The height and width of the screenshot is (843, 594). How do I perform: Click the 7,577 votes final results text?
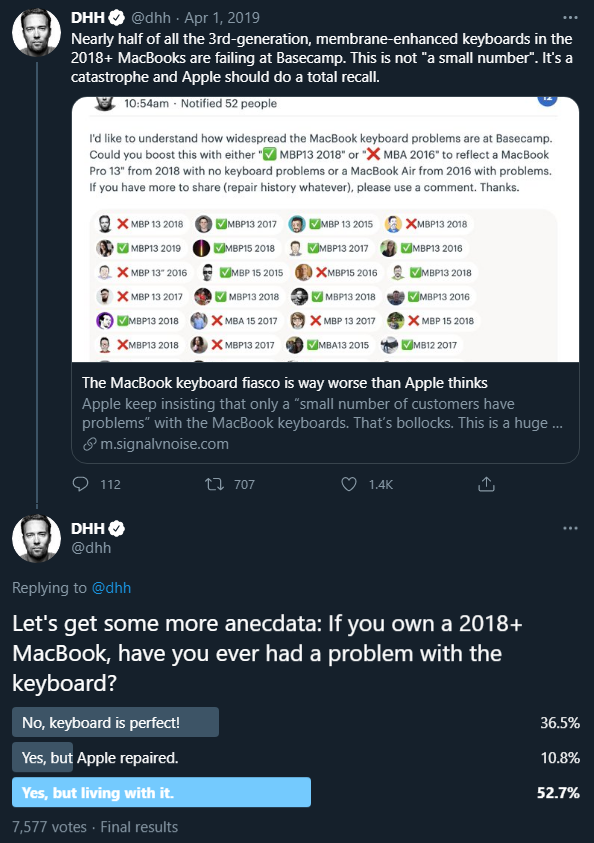pyautogui.click(x=95, y=827)
